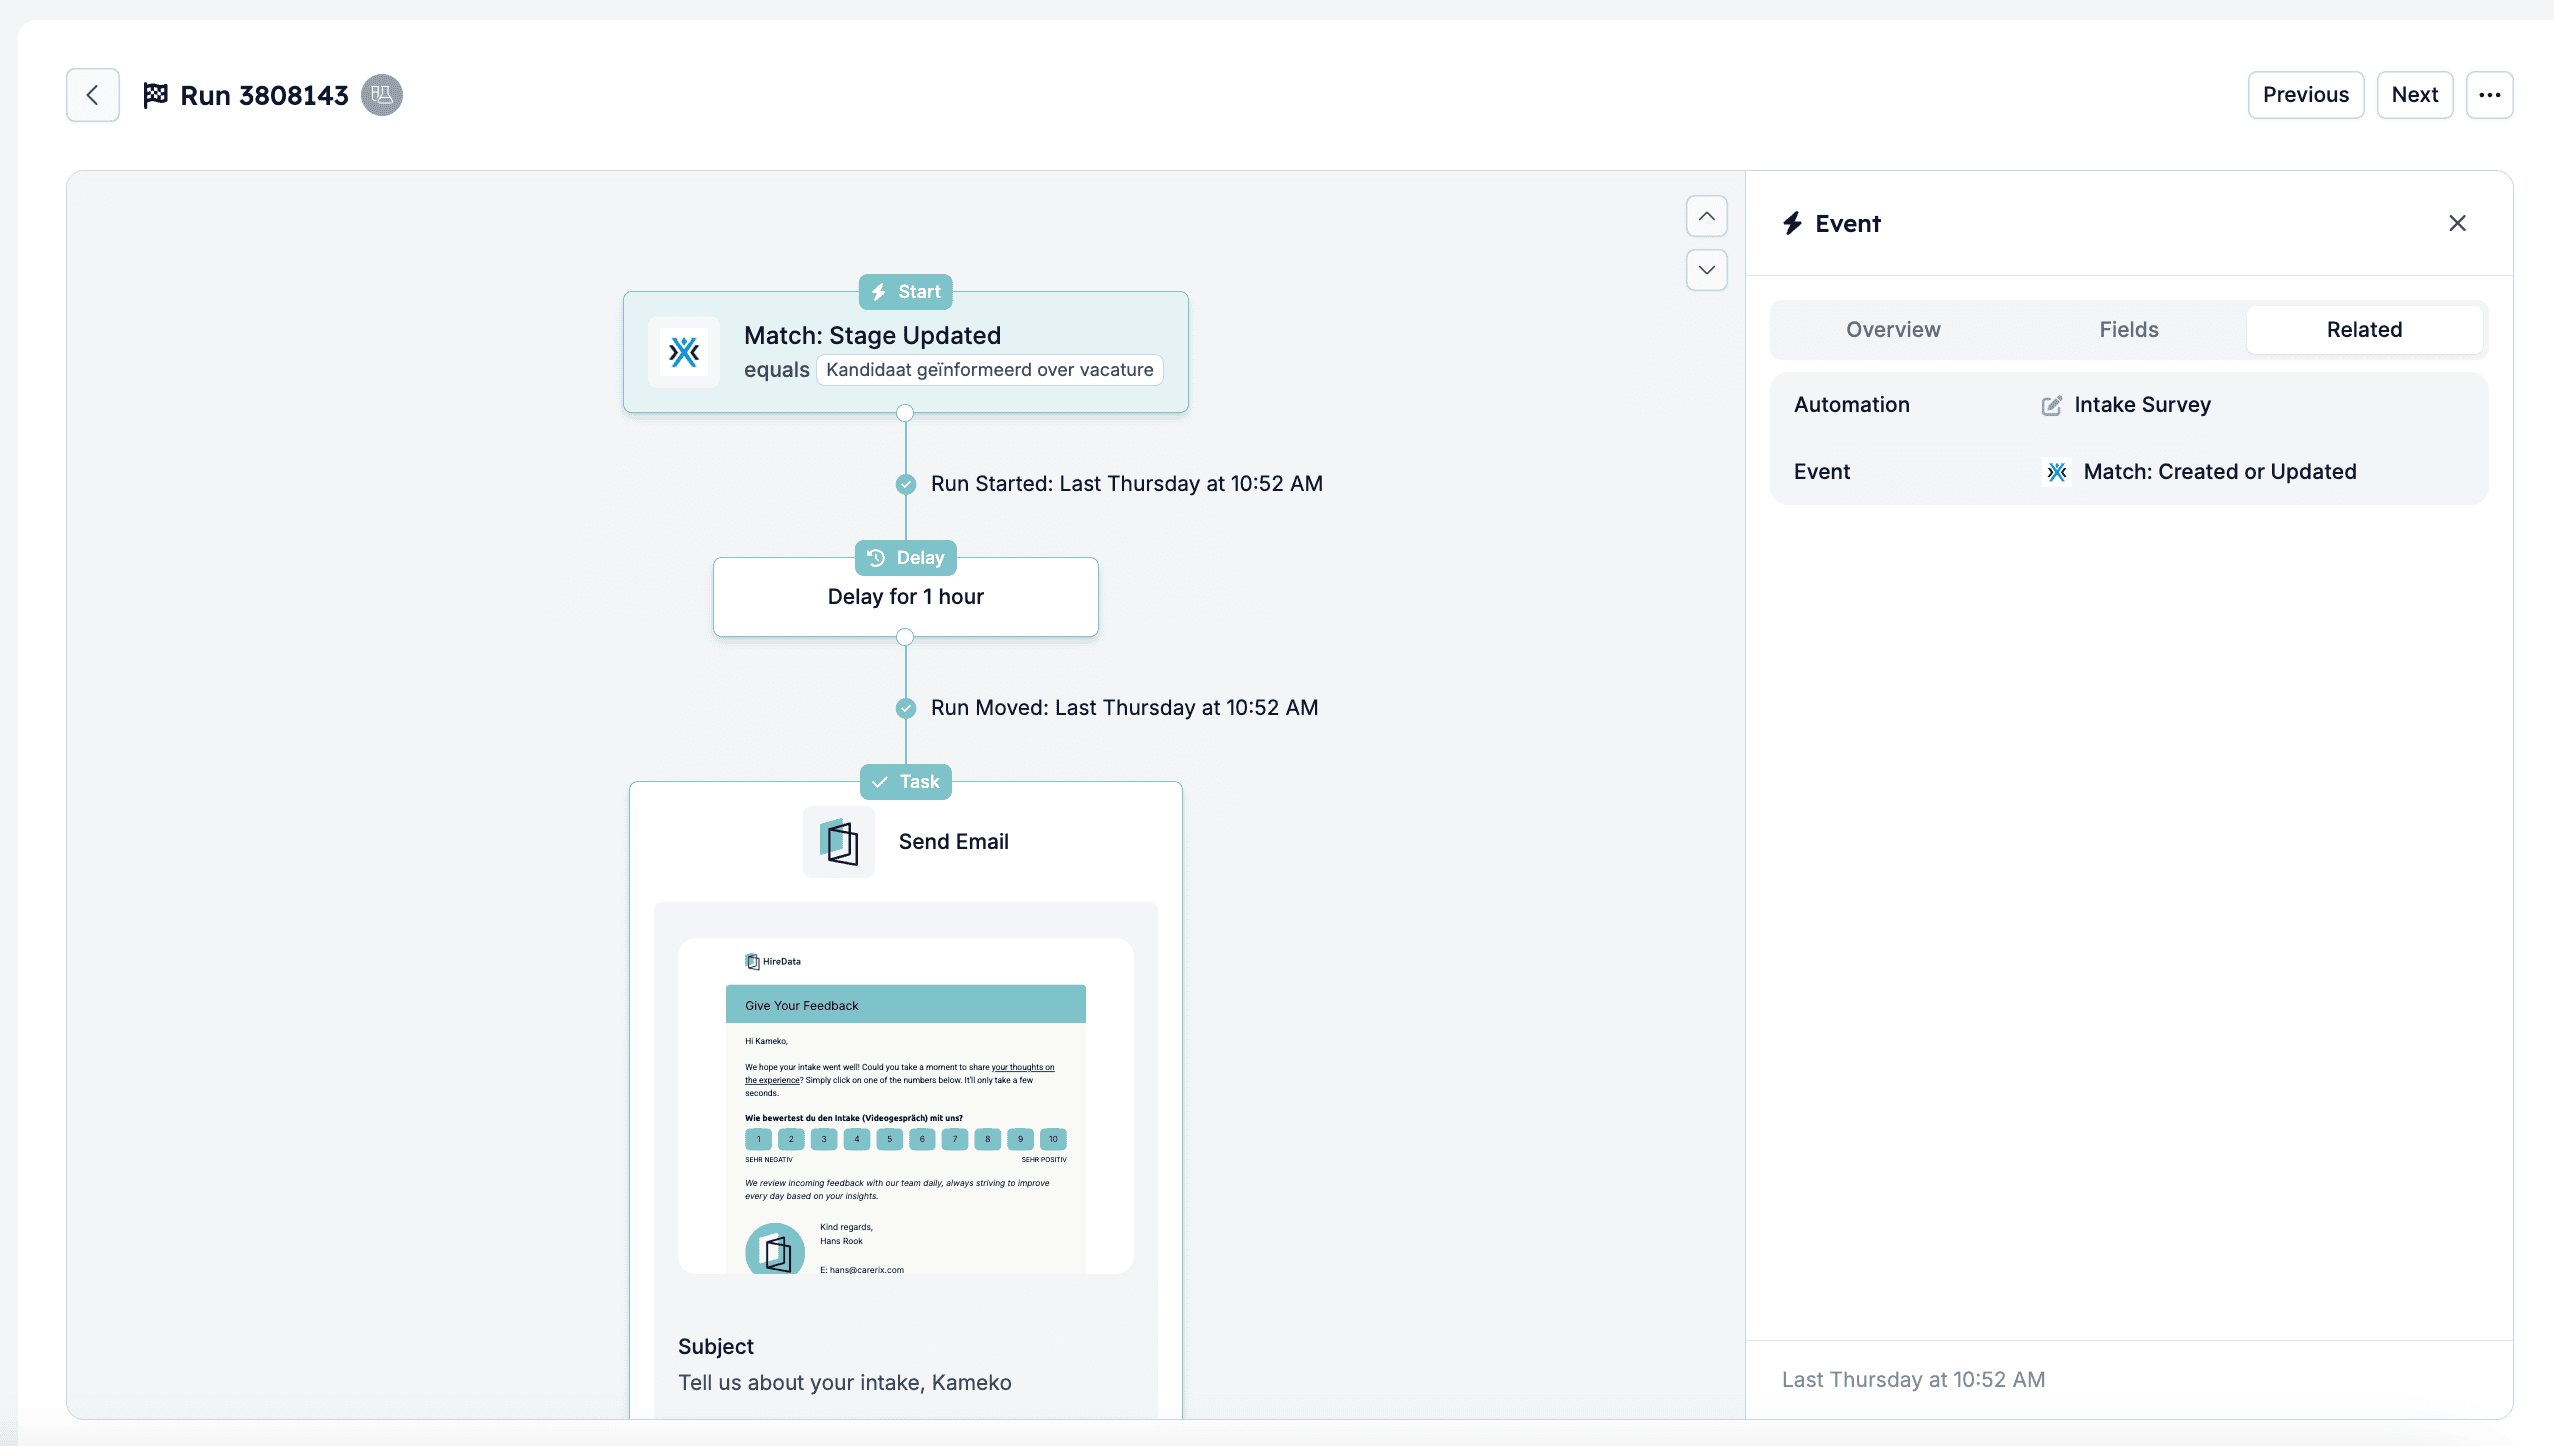
Task: Select the Delay for 1 hour node
Action: [x=905, y=597]
